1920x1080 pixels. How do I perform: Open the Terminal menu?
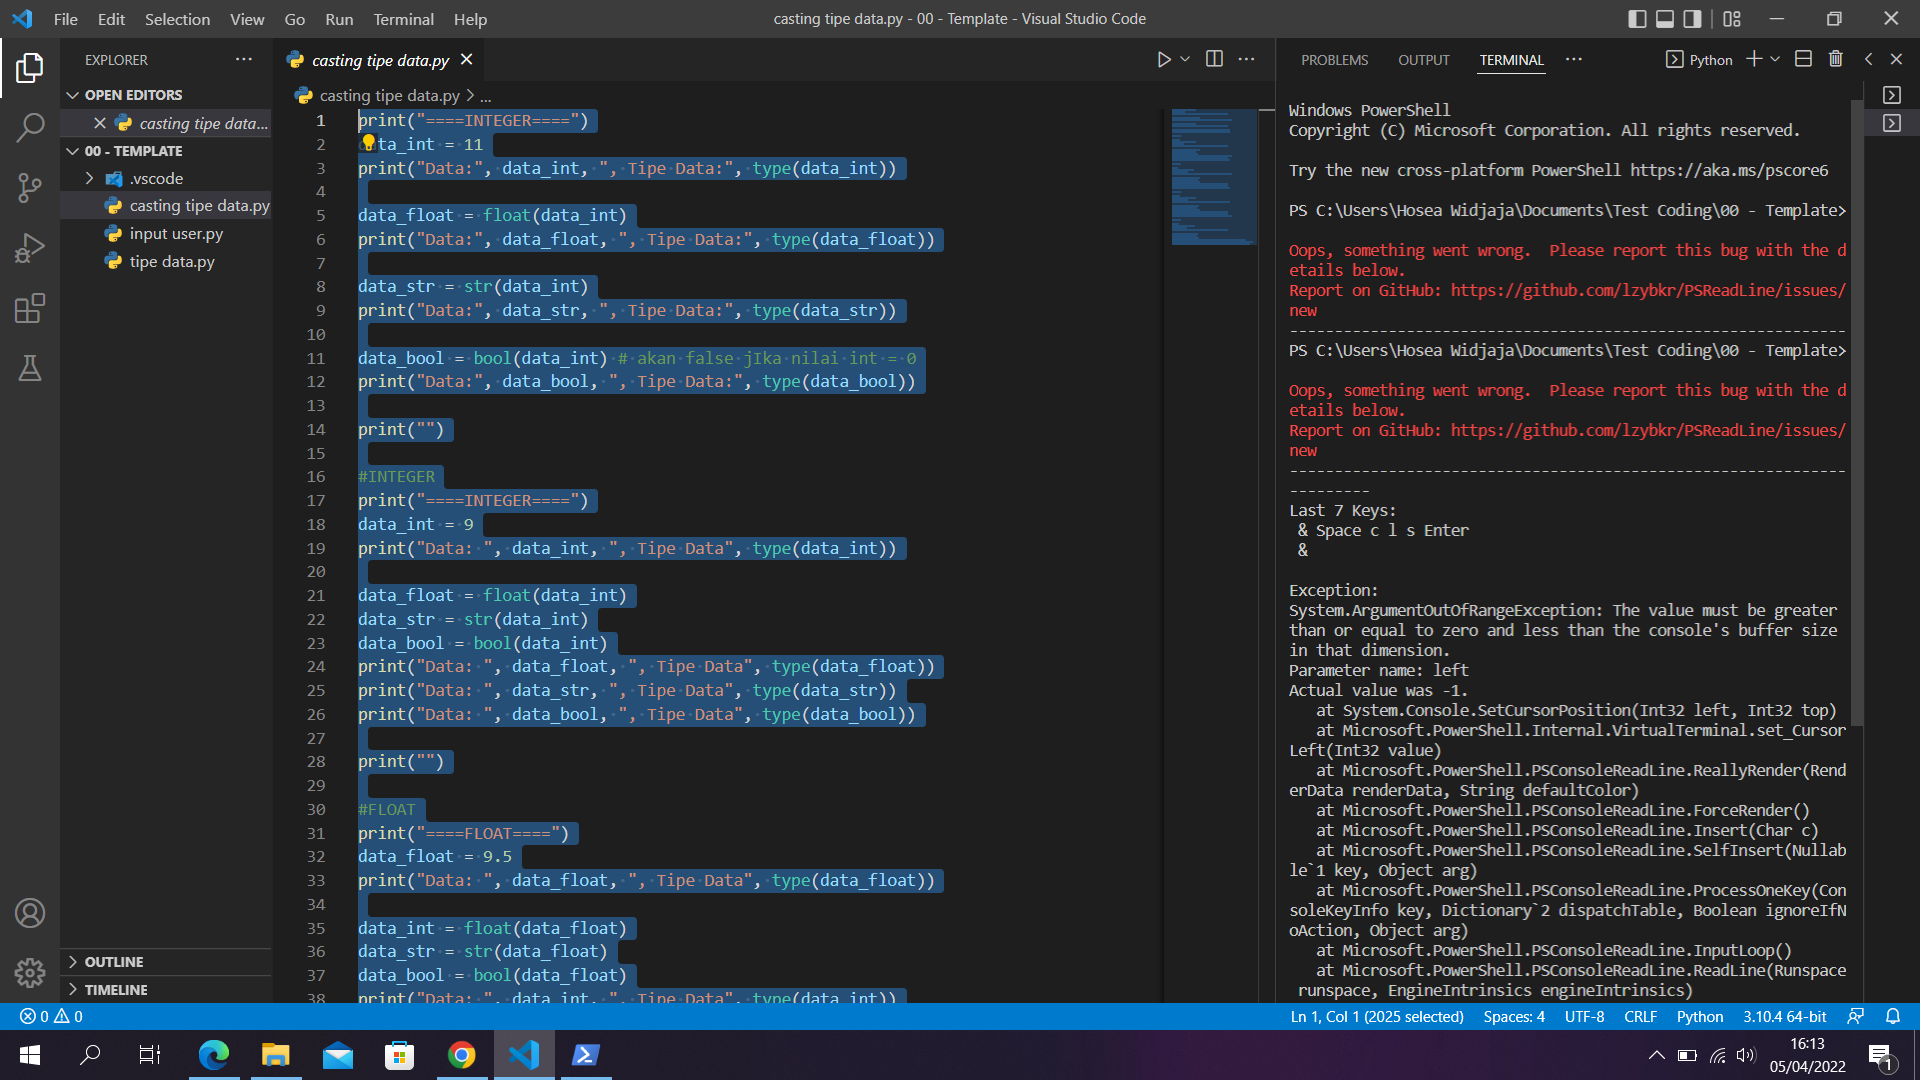point(403,19)
